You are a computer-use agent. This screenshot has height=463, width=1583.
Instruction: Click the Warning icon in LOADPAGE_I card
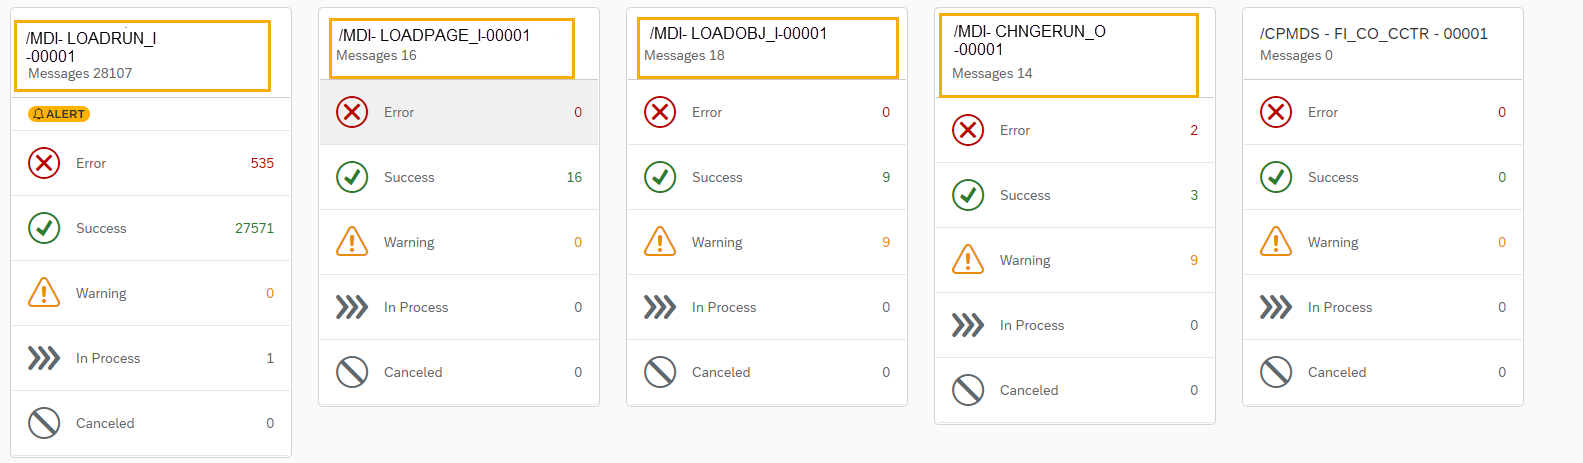[352, 242]
